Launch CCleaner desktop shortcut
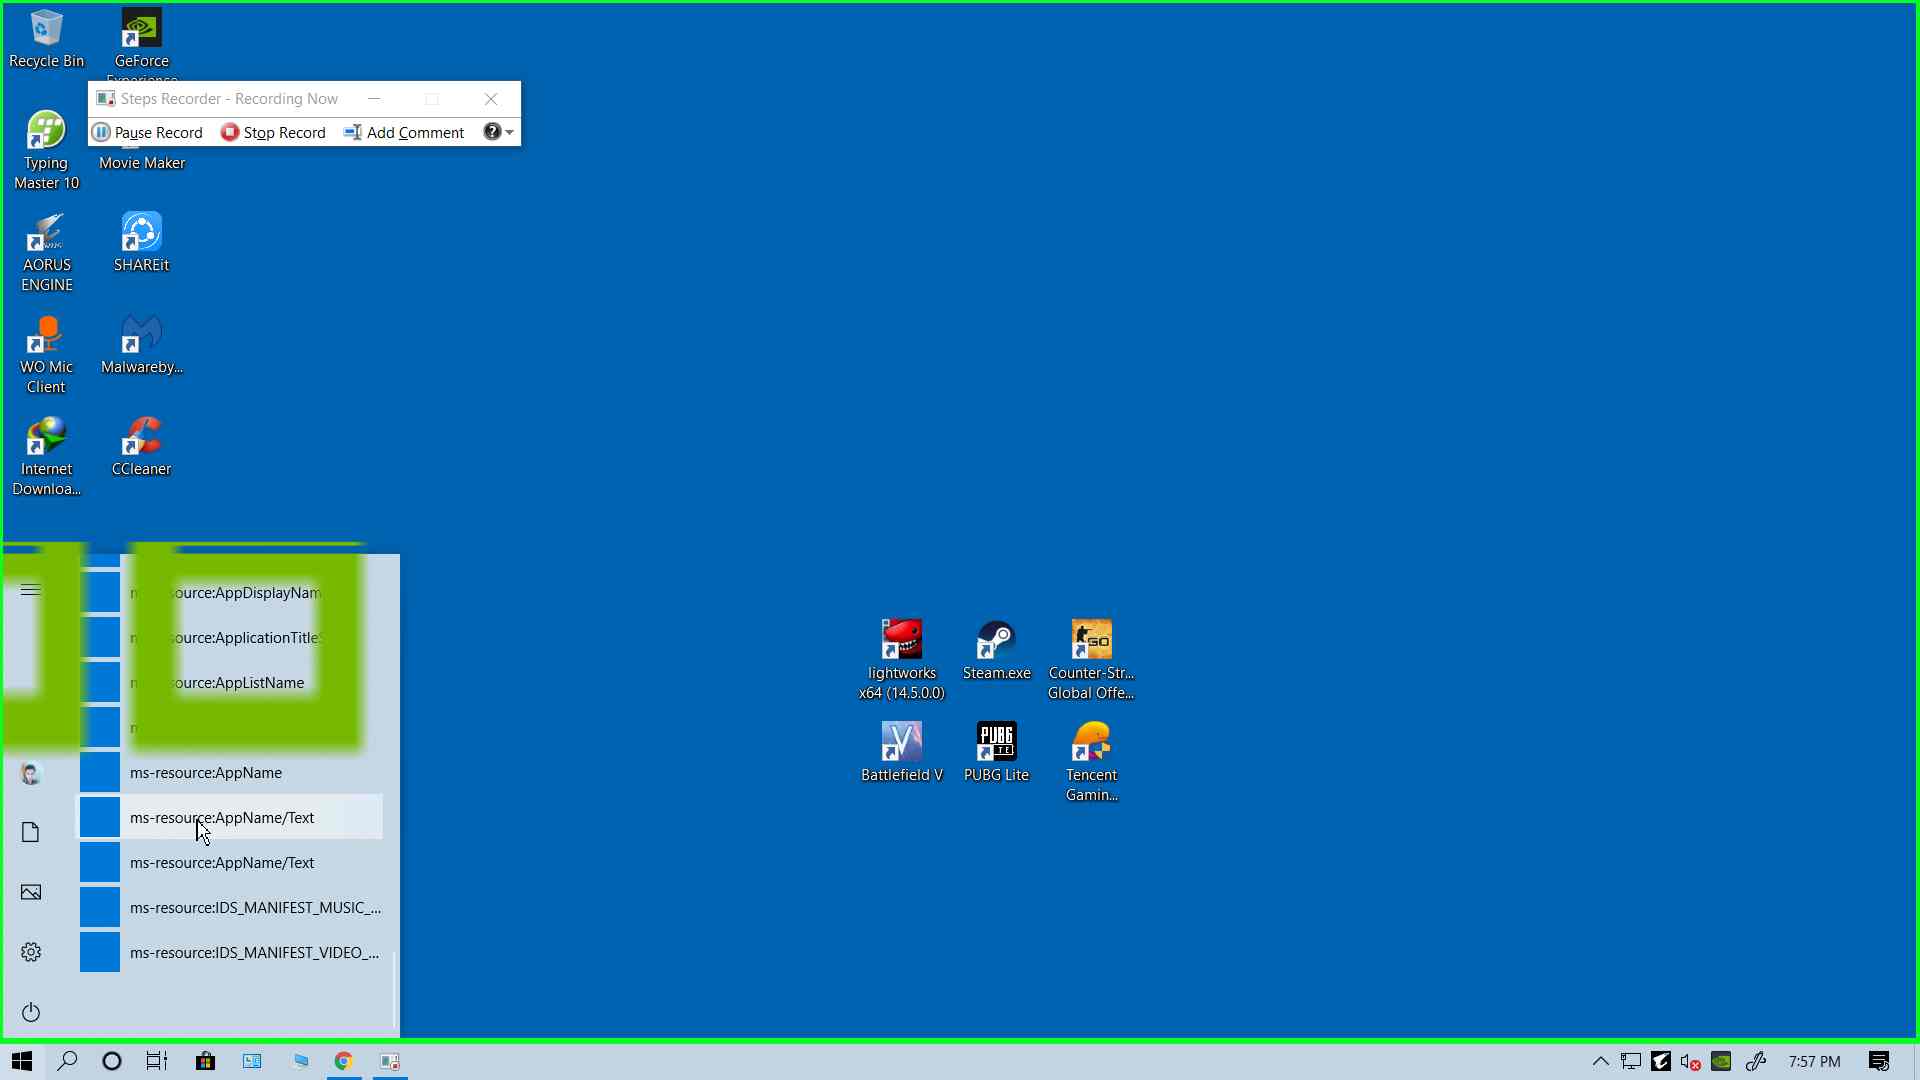1920x1080 pixels. tap(141, 446)
